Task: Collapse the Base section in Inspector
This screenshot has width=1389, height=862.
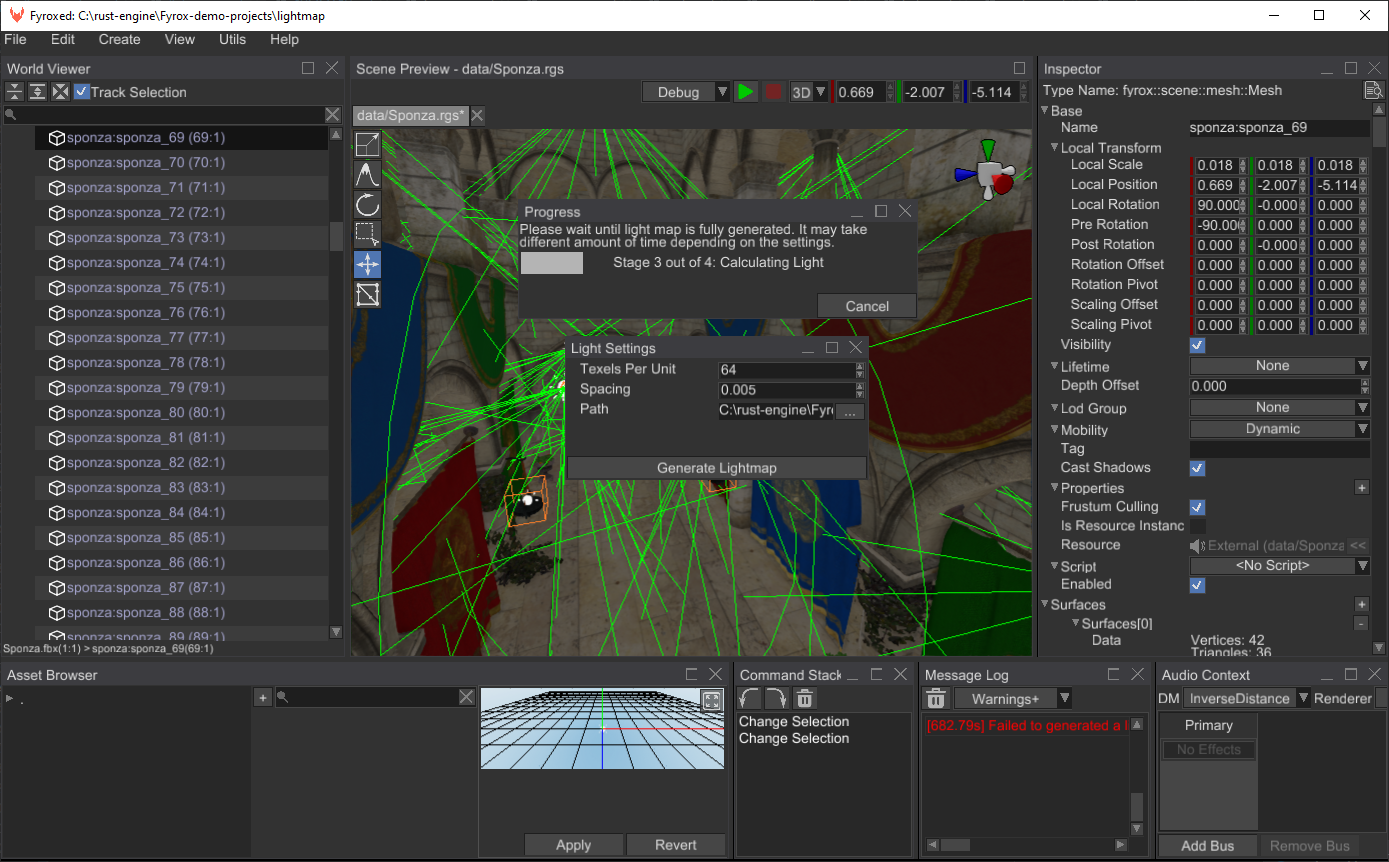Action: tap(1045, 111)
